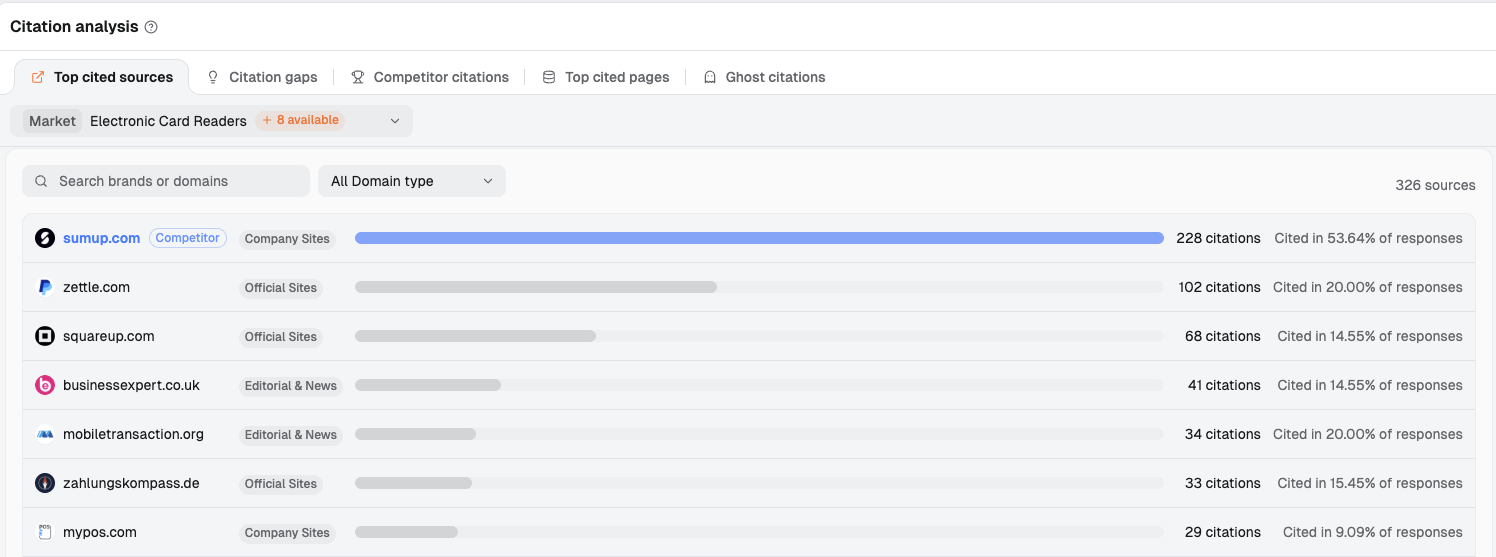Click the businessexpert.co.uk domain name
The image size is (1496, 557).
coord(131,385)
